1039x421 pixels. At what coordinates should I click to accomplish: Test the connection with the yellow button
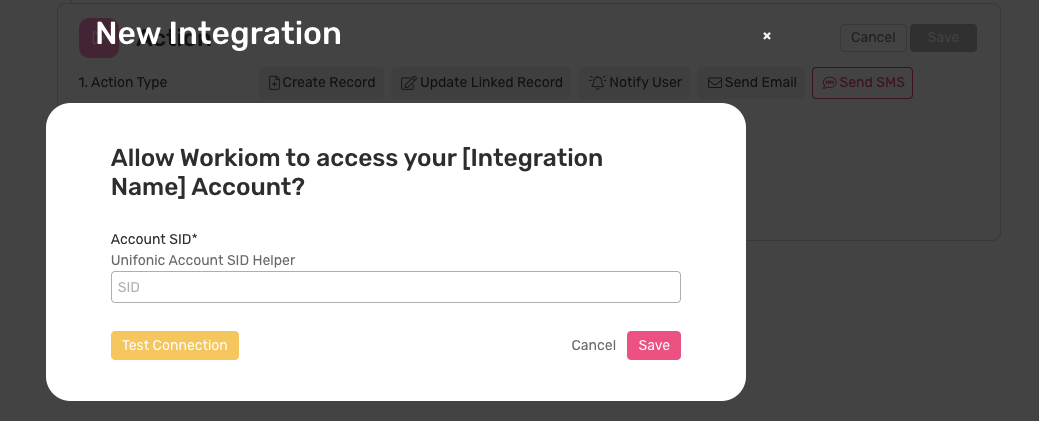pos(175,345)
